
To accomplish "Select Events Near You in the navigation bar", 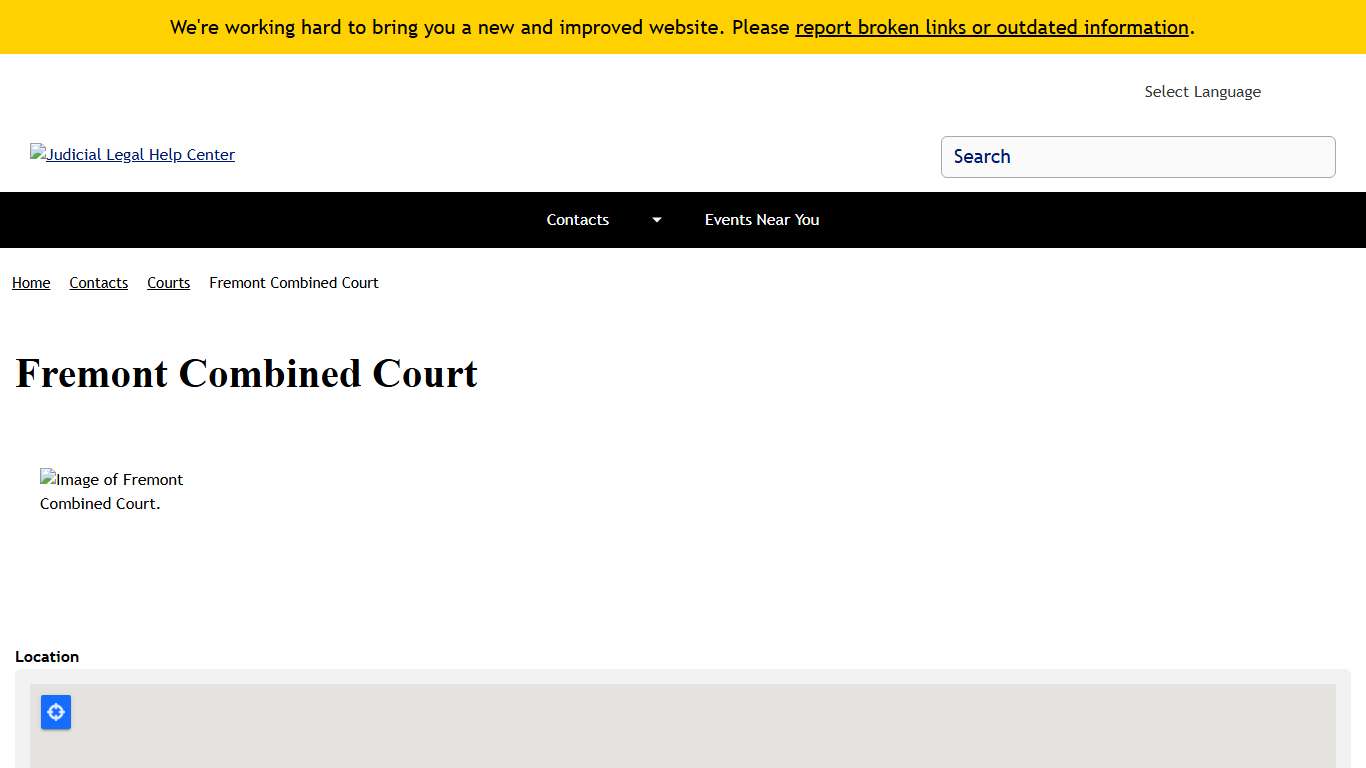I will click(x=762, y=220).
